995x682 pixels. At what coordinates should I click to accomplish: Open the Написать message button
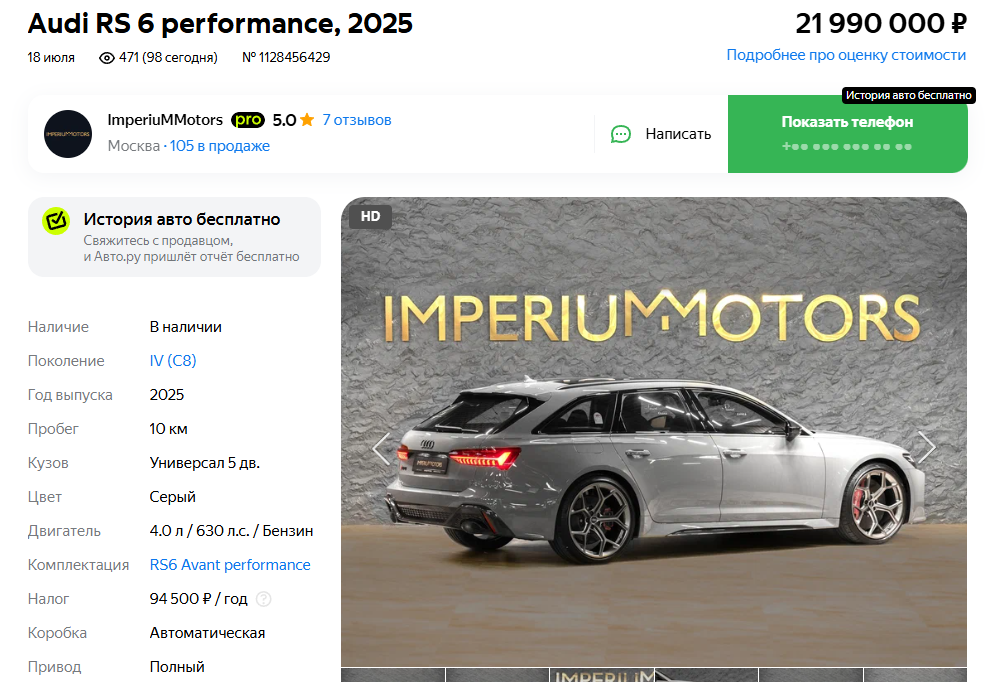tap(661, 134)
